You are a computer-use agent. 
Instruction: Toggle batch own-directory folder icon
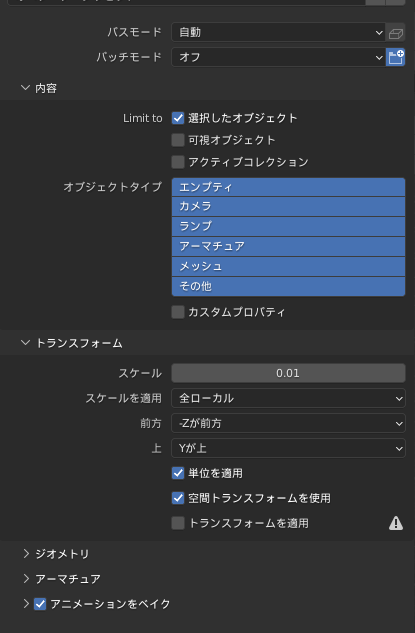396,57
